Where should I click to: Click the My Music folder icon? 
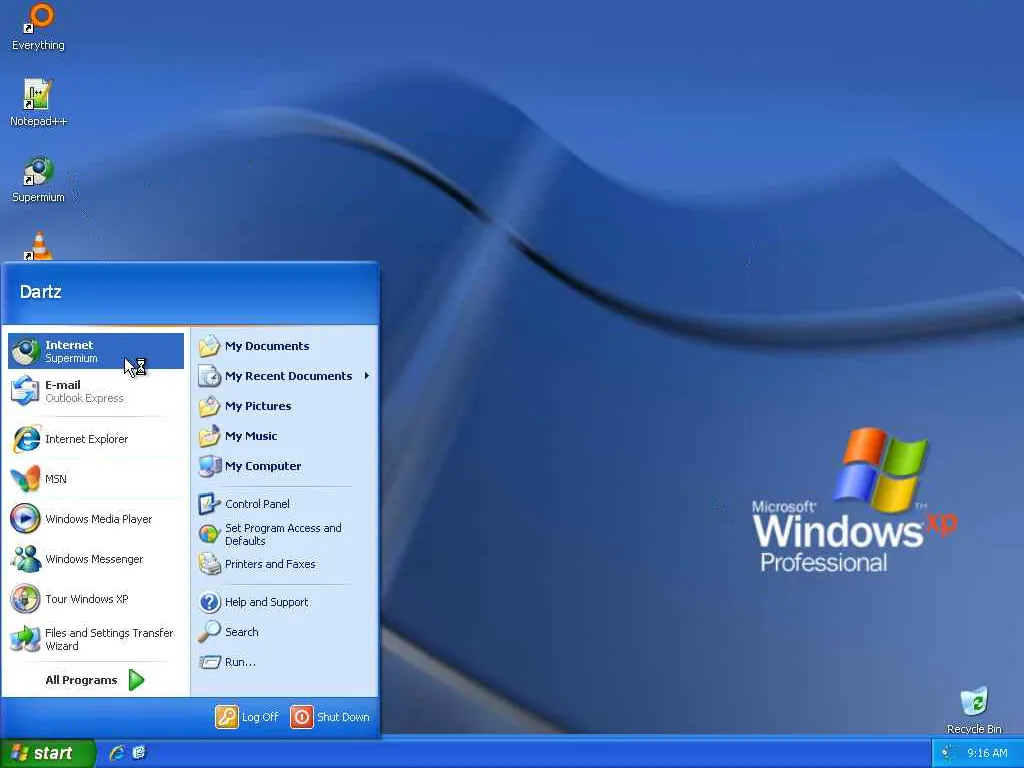[210, 436]
